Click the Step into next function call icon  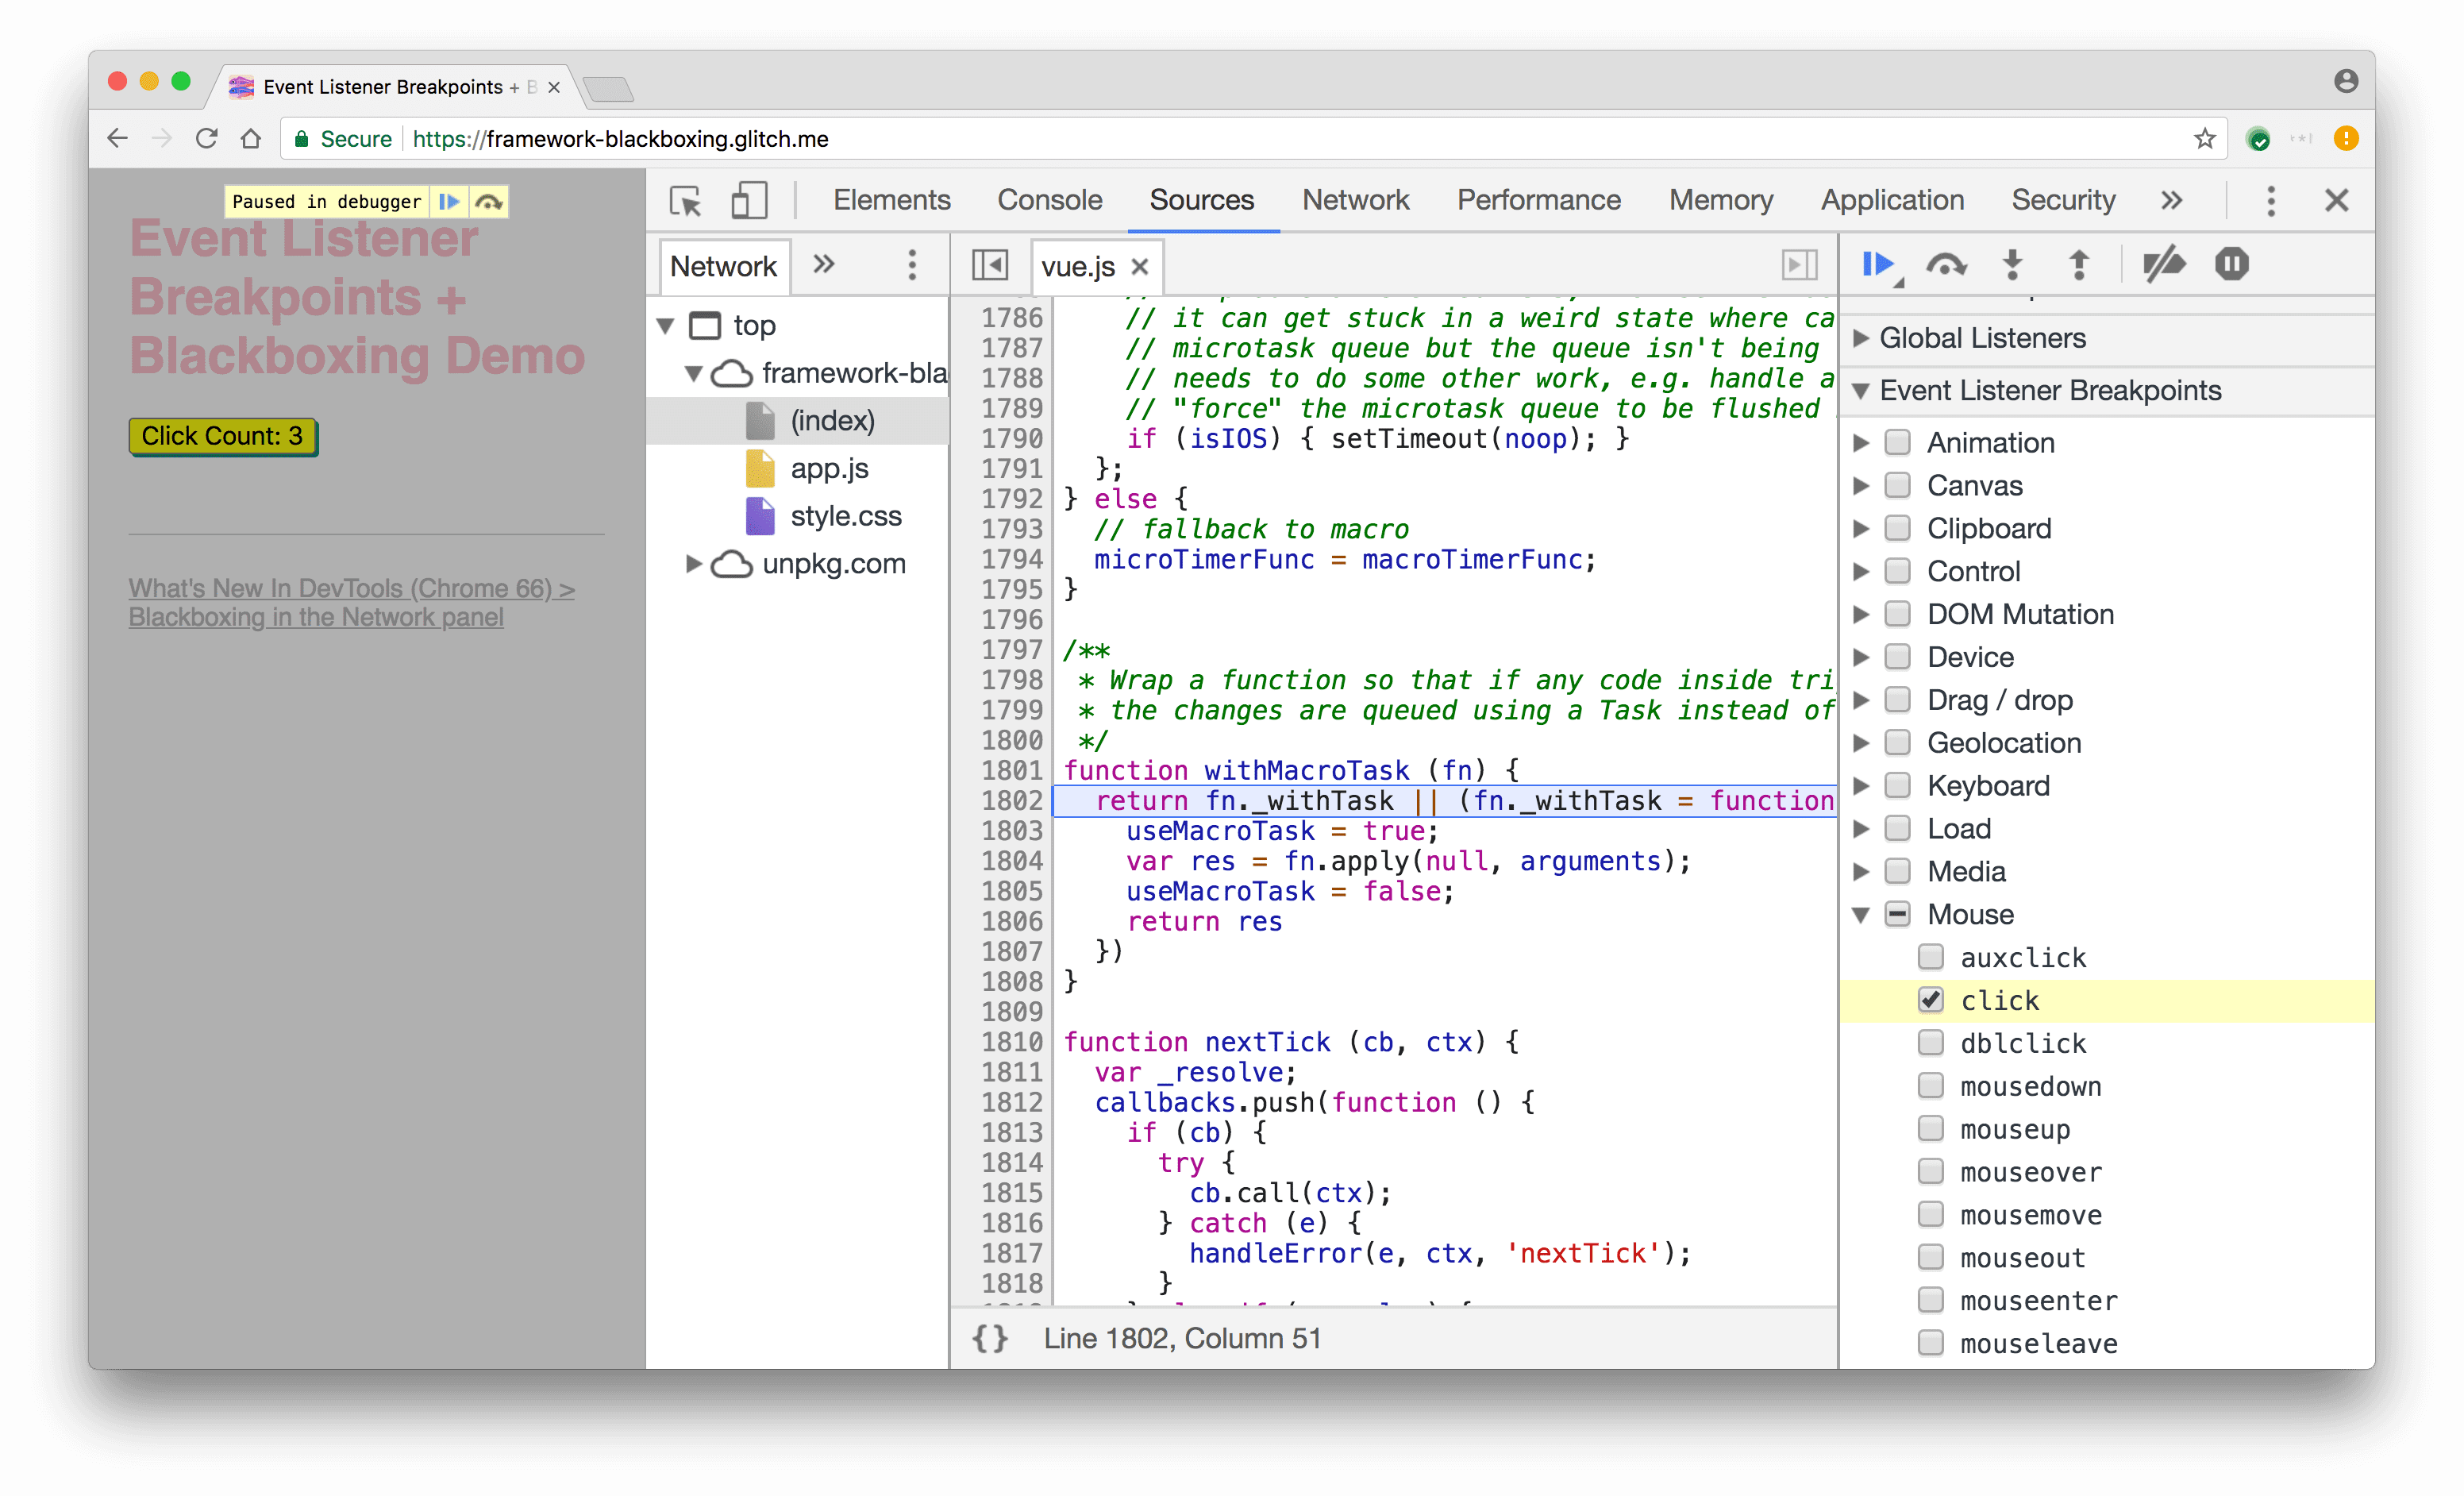coord(2012,264)
